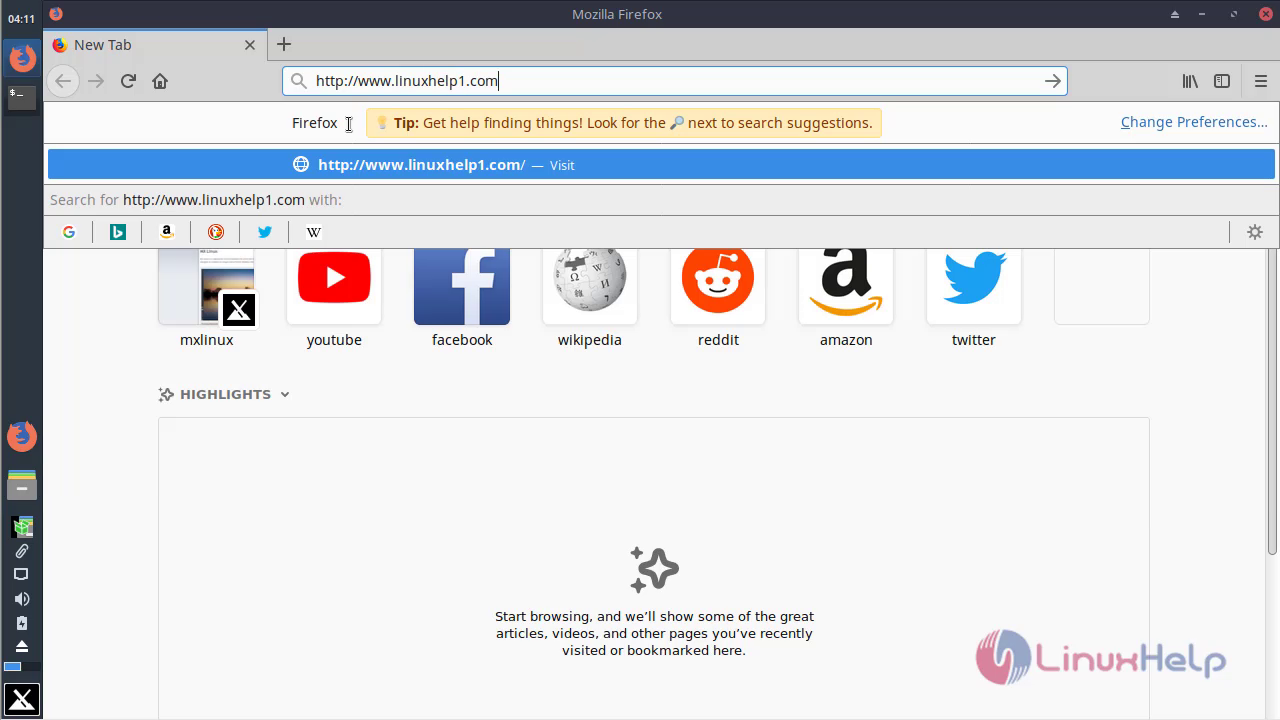Go to the Firefox home page
Viewport: 1280px width, 720px height.
click(x=160, y=81)
